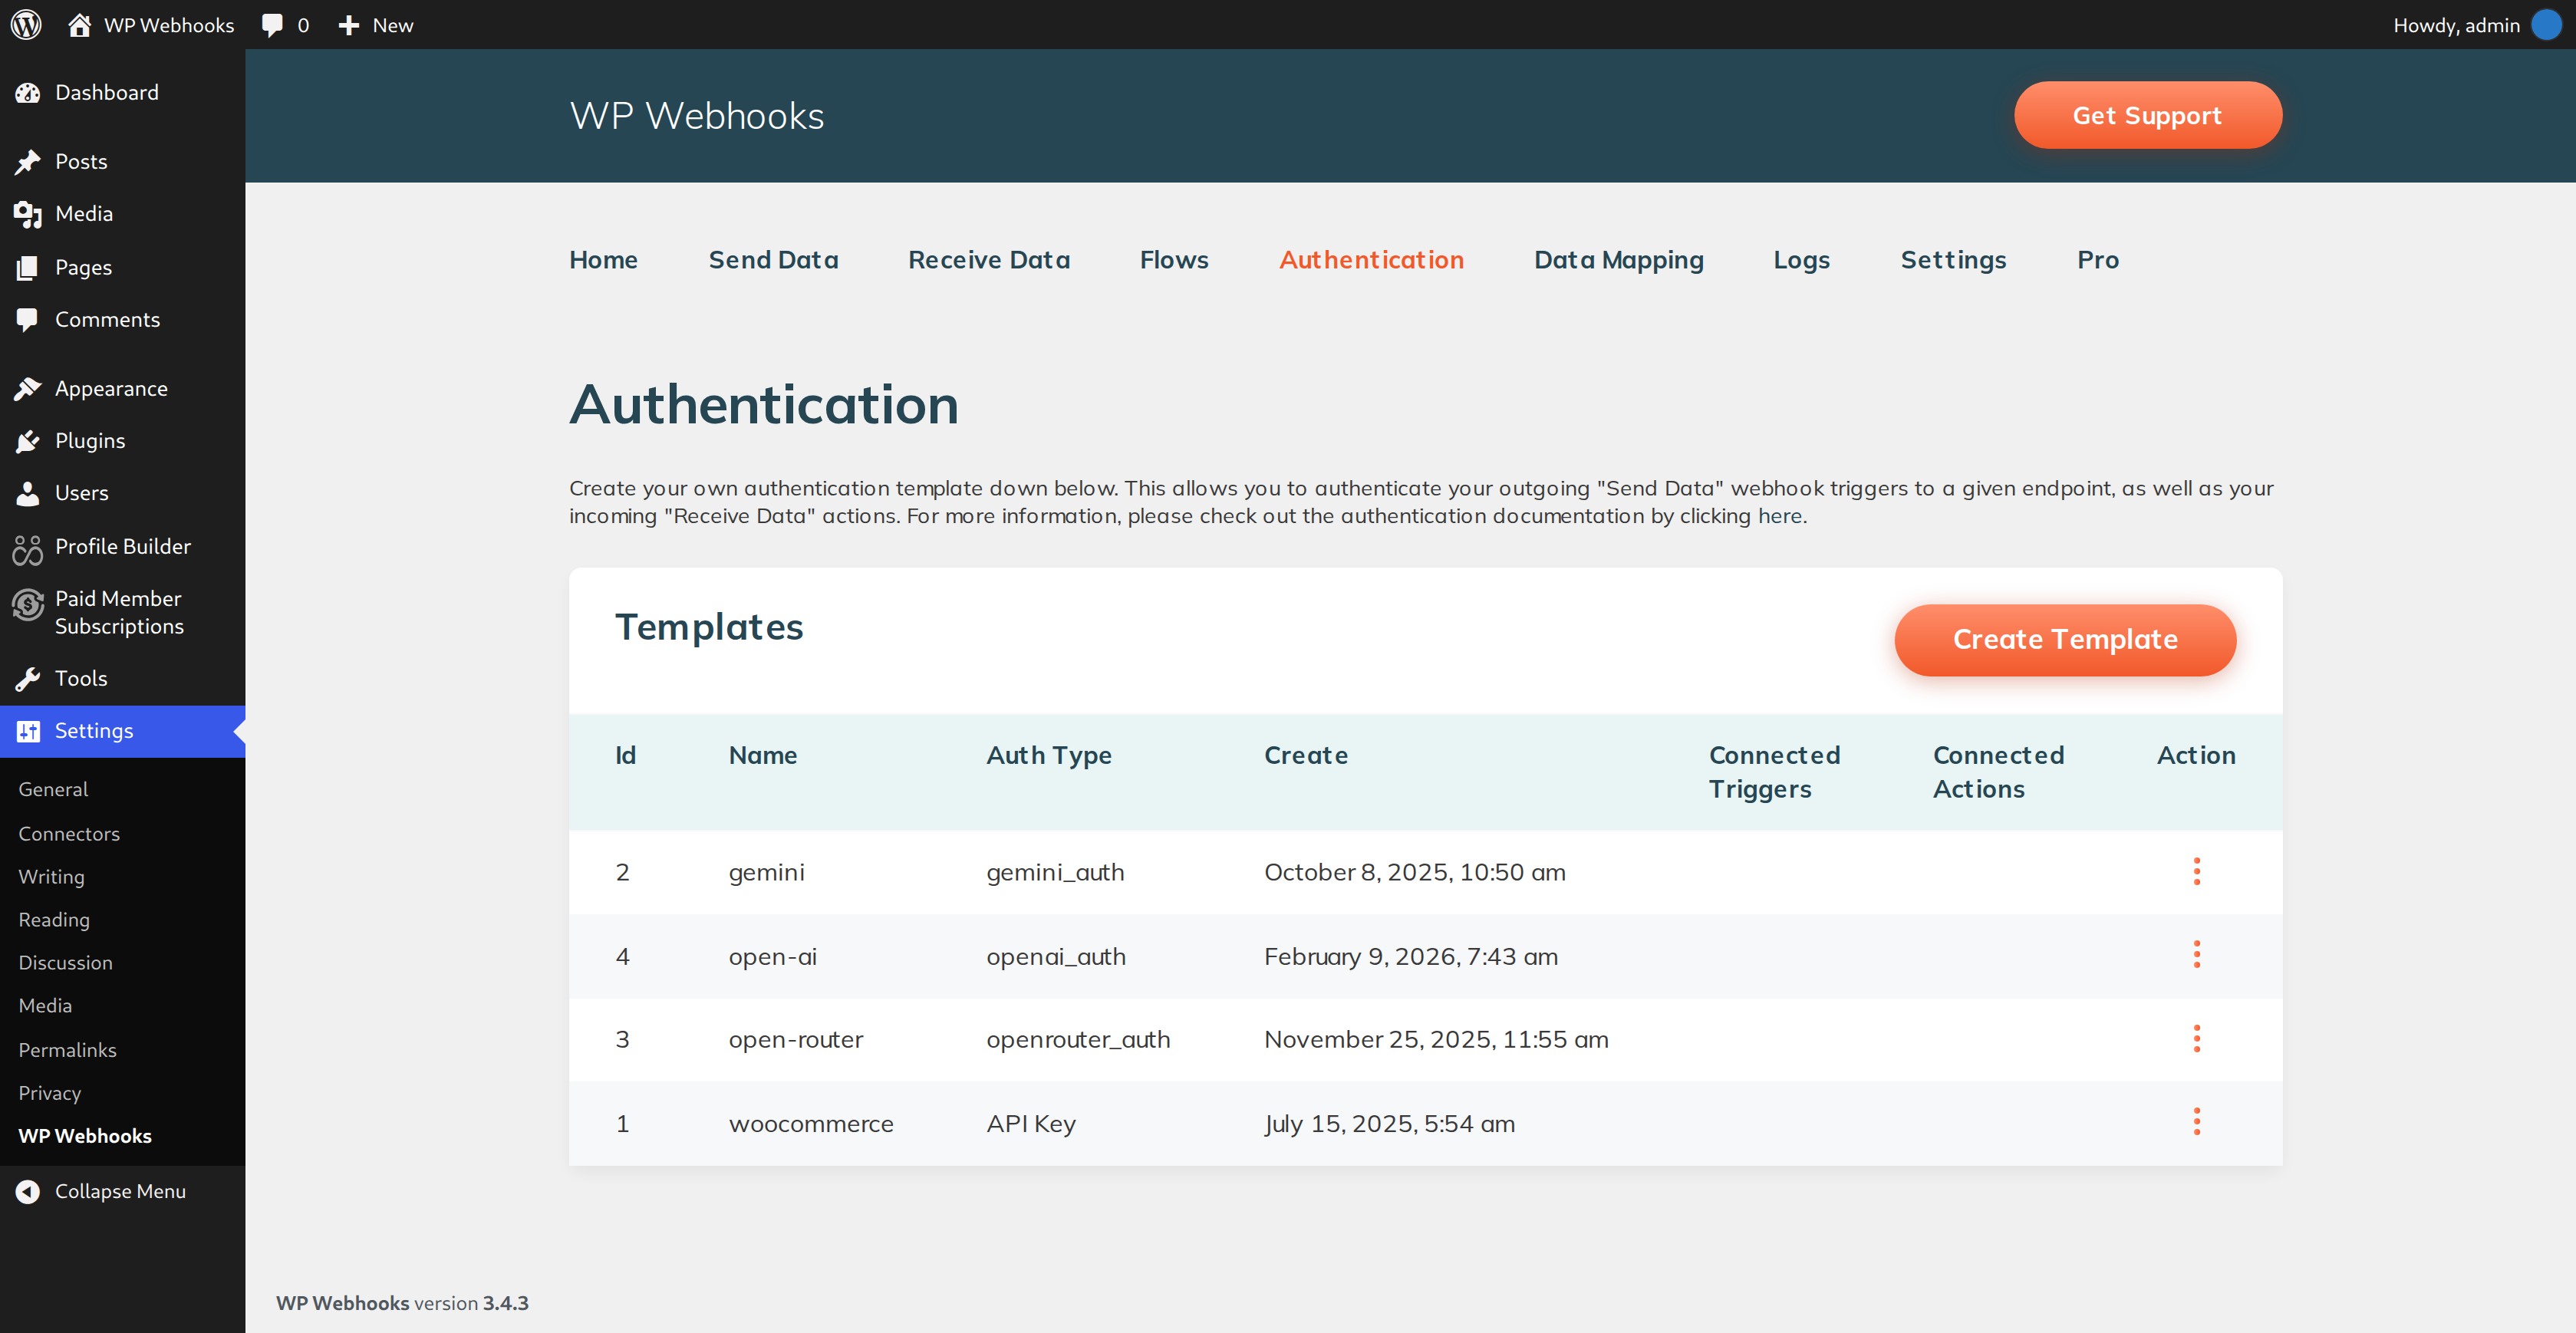This screenshot has height=1333, width=2576.
Task: Click the Create Template button
Action: pyautogui.click(x=2065, y=640)
